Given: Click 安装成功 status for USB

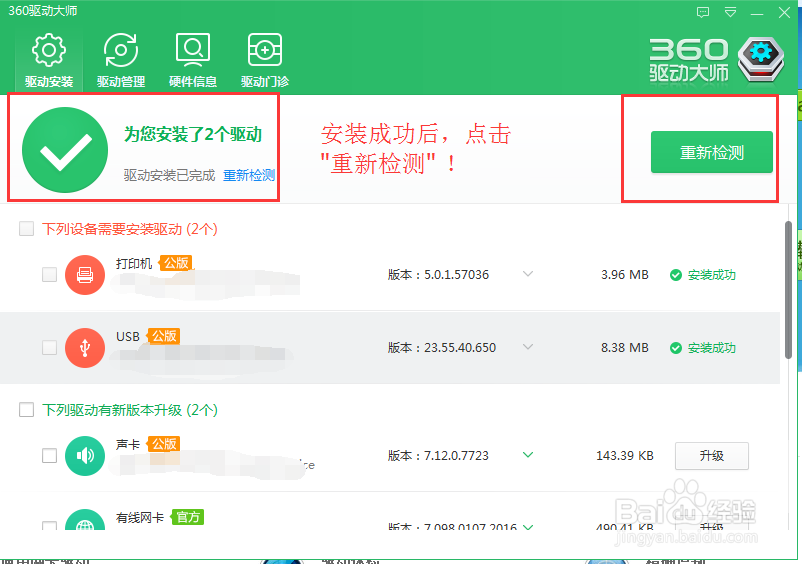Looking at the screenshot, I should tap(703, 348).
